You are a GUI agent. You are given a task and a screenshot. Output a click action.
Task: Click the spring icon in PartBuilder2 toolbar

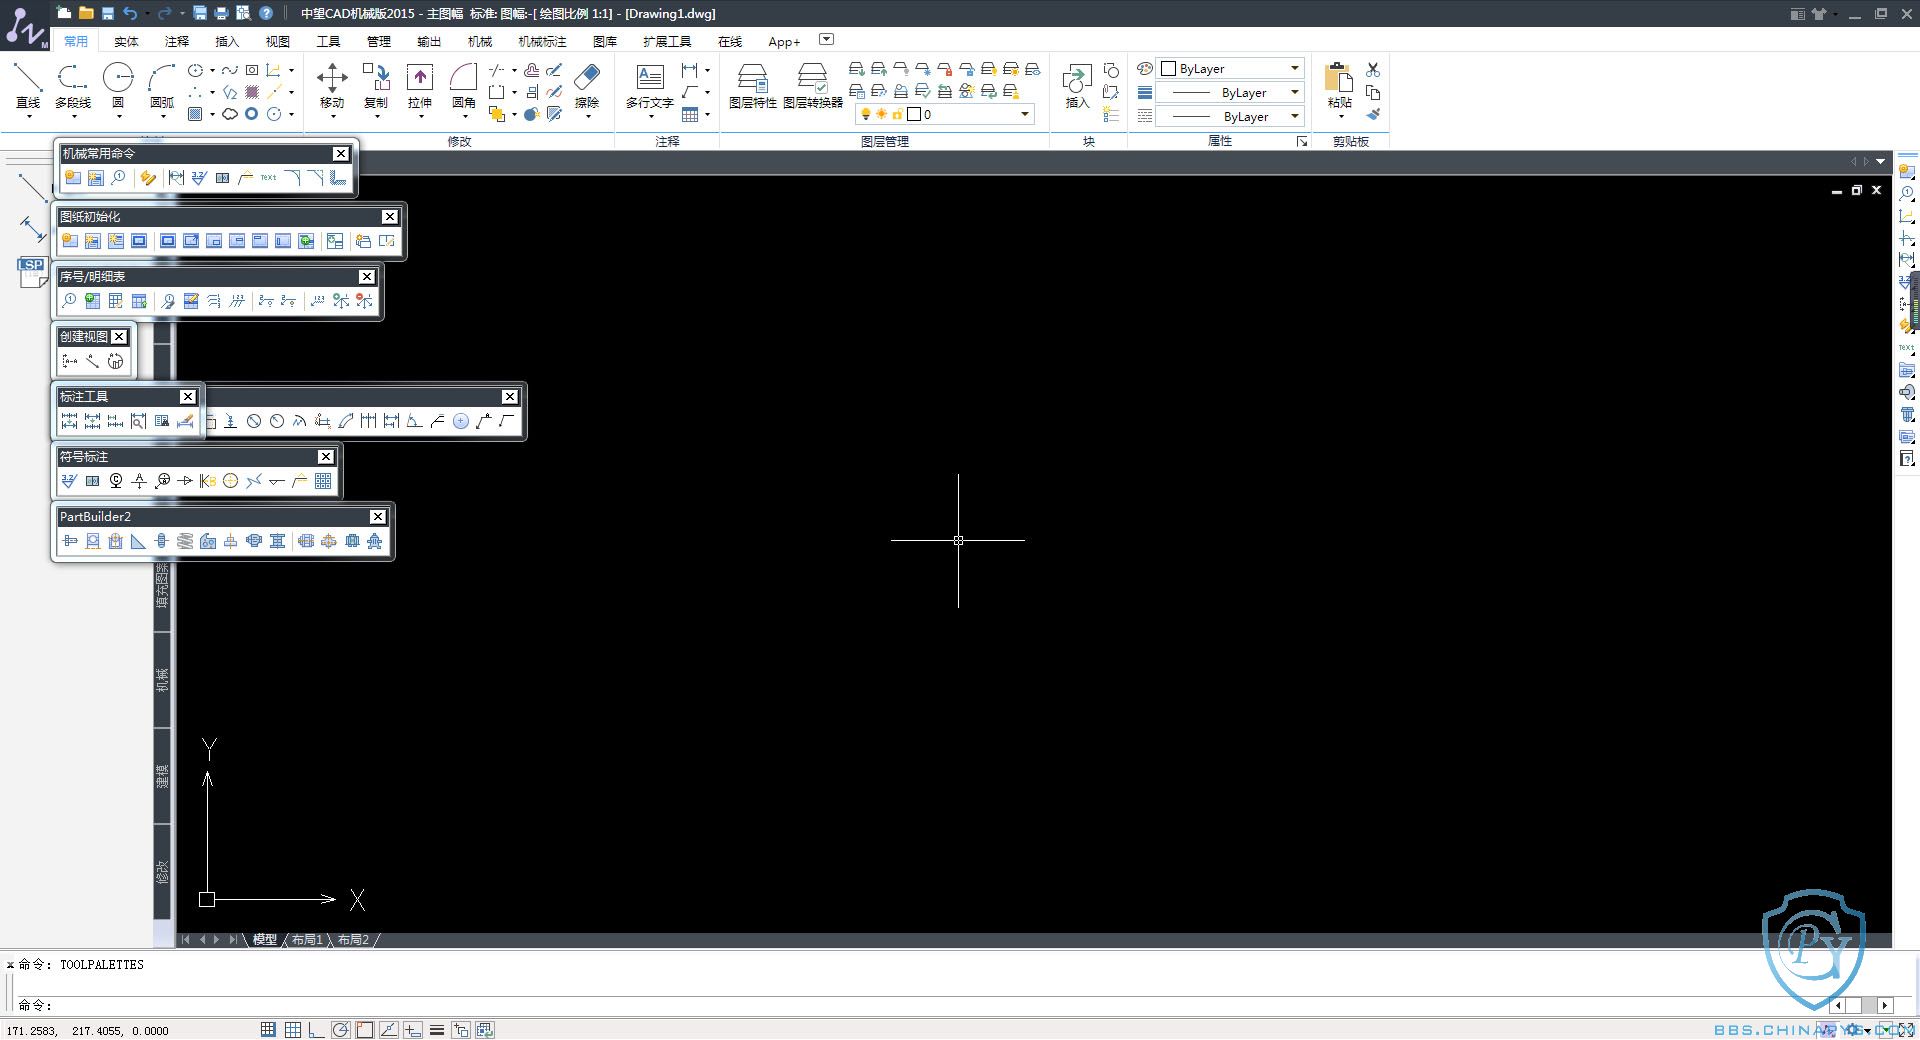[x=185, y=541]
